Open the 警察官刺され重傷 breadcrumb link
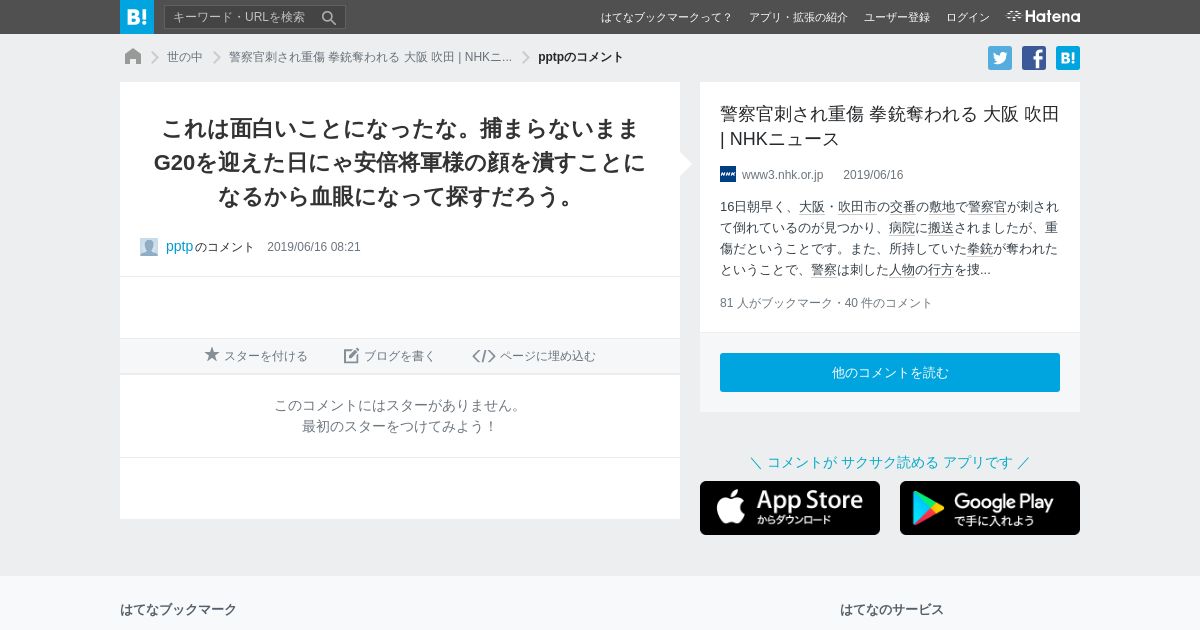The height and width of the screenshot is (630, 1200). tap(370, 57)
